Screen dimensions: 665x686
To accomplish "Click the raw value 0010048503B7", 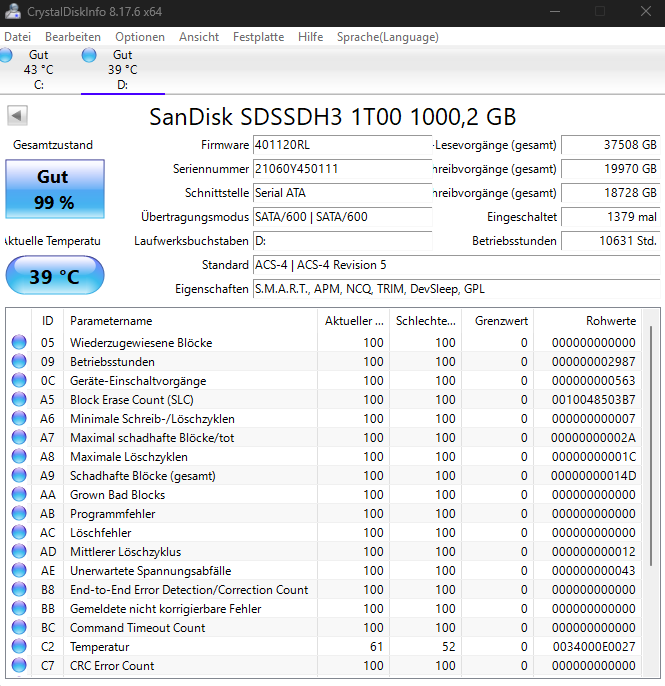I will (x=594, y=399).
